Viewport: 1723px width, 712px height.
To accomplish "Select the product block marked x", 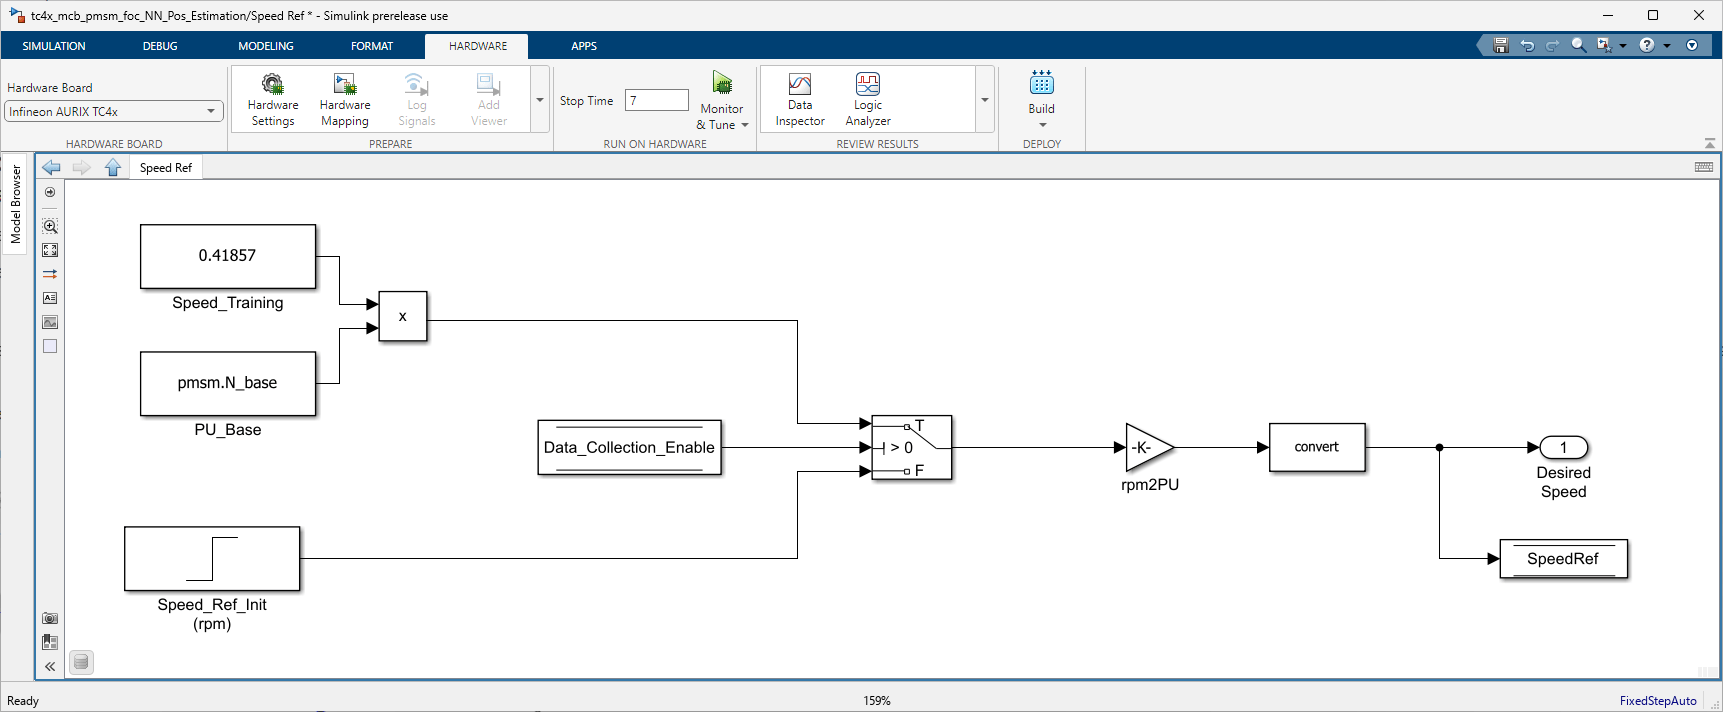I will pos(403,316).
